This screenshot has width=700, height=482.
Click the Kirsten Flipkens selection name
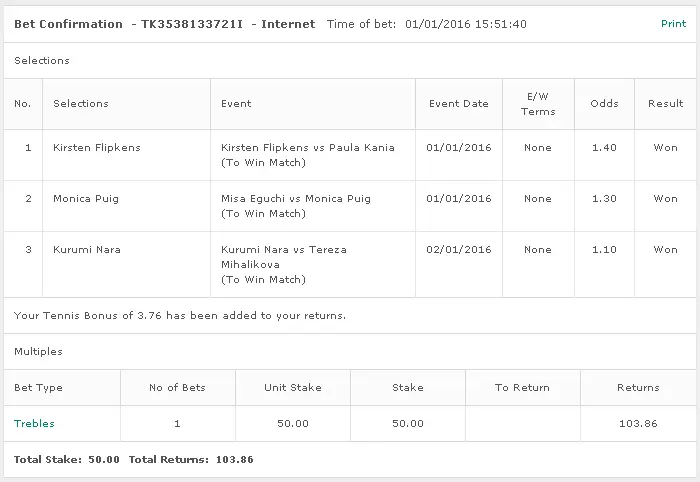tap(97, 147)
